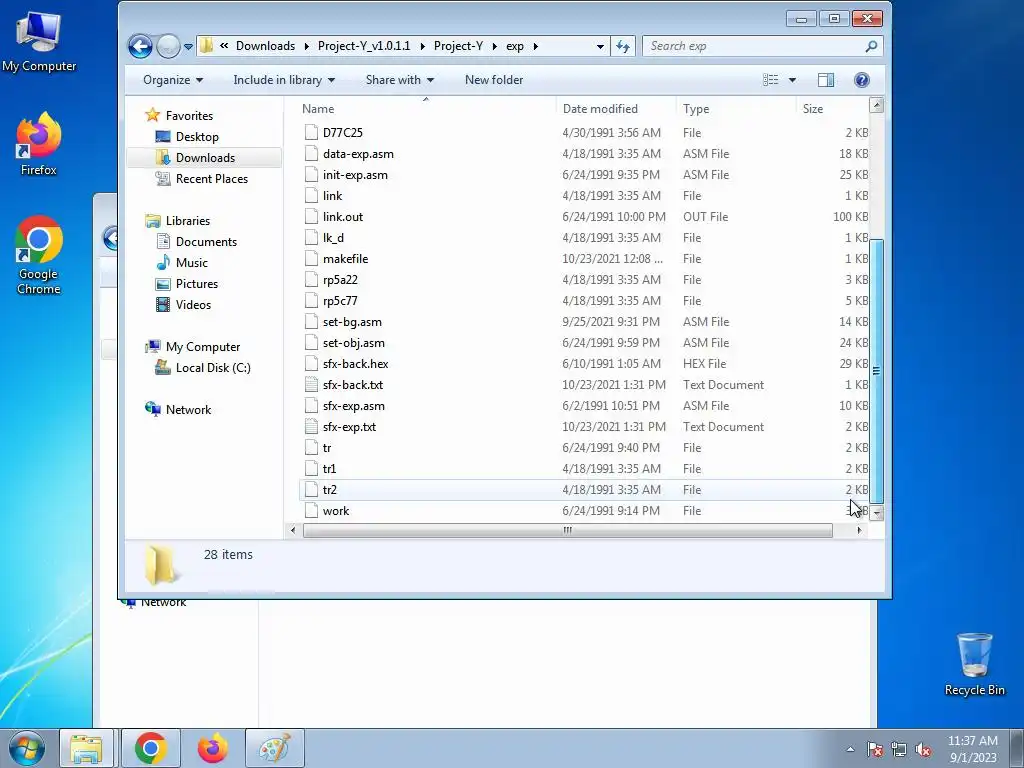Open the Include in library menu
This screenshot has height=768, width=1024.
284,80
